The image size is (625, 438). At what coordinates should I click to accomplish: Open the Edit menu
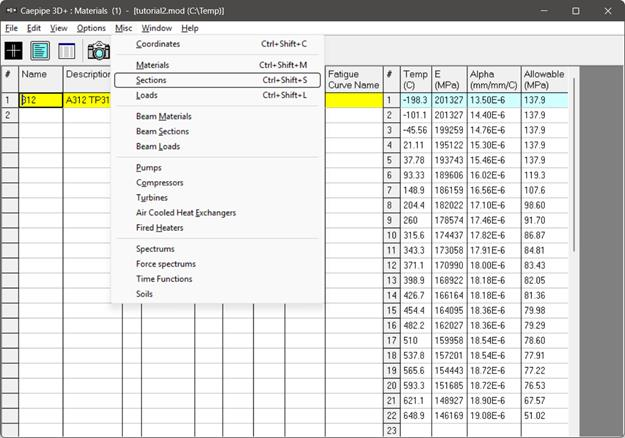(x=34, y=28)
